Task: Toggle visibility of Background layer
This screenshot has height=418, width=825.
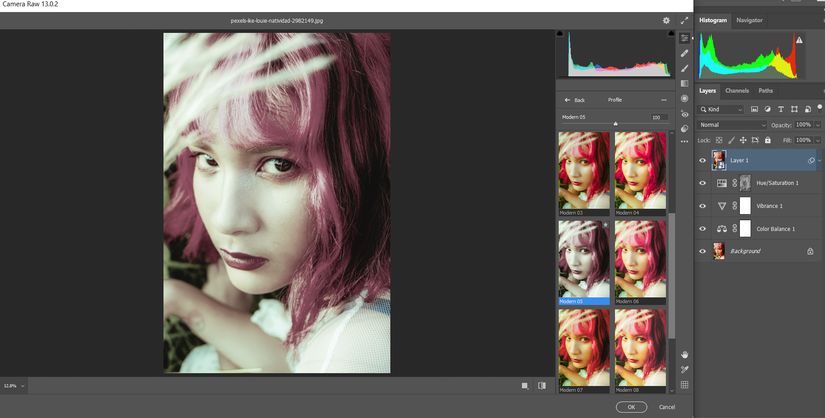Action: point(702,252)
